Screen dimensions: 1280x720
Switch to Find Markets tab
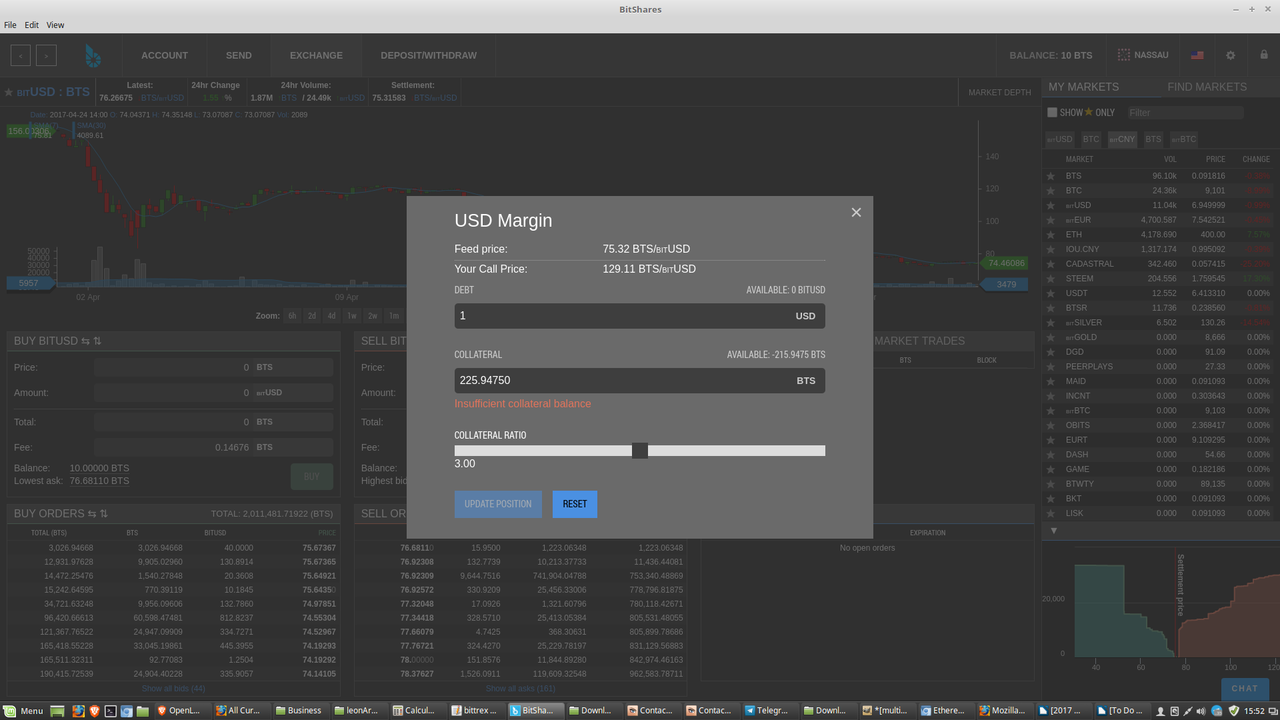pyautogui.click(x=1207, y=87)
